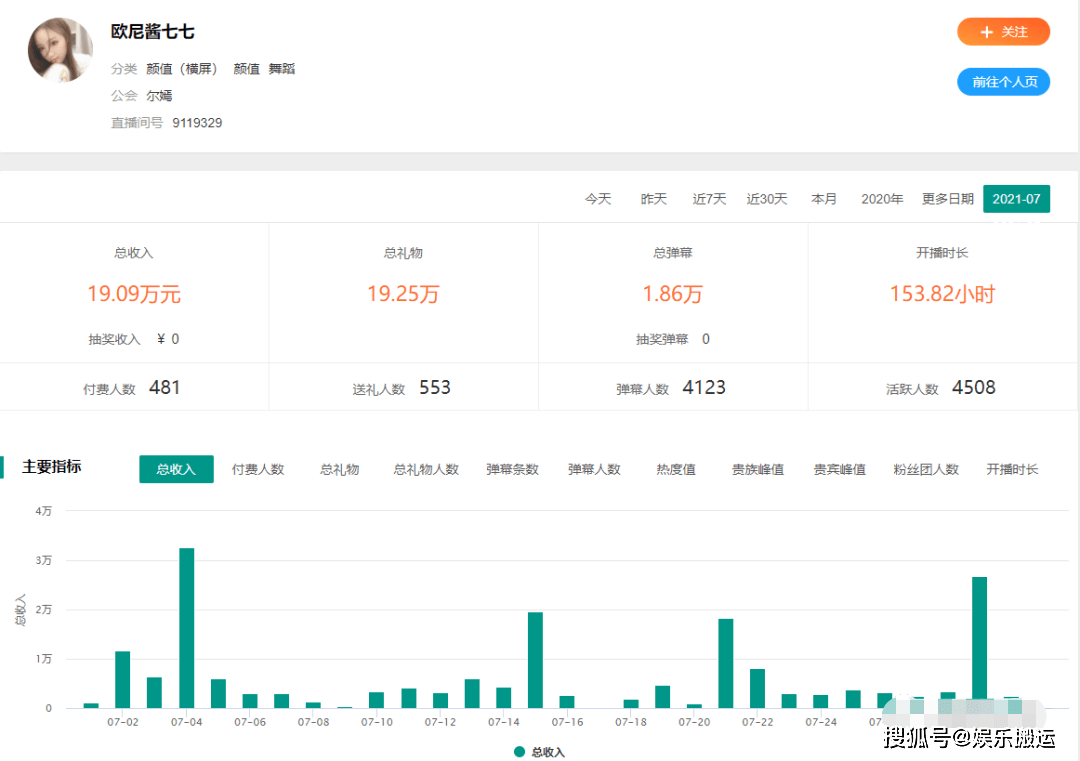Image resolution: width=1080 pixels, height=761 pixels.
Task: Select the 总收入 metric tab
Action: click(176, 469)
